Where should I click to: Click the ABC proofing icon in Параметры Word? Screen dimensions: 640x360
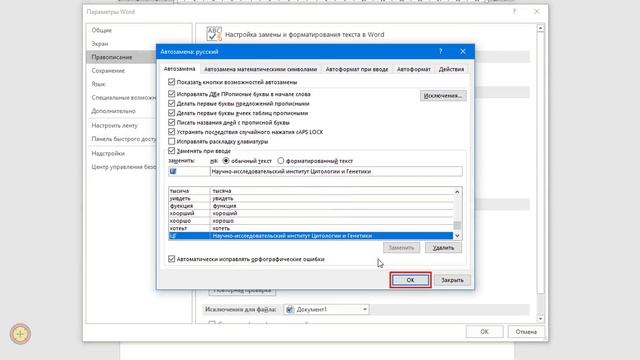214,34
